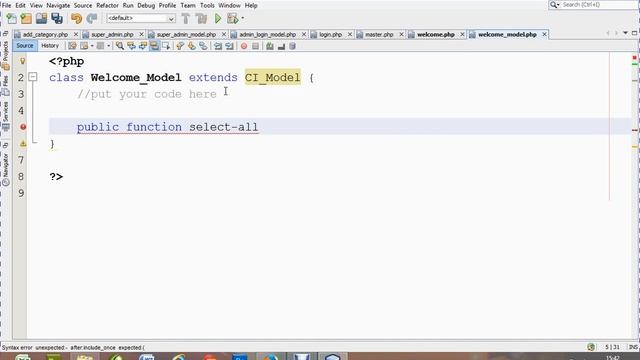Close the add_category.php tab
The image size is (640, 360).
[x=76, y=35]
